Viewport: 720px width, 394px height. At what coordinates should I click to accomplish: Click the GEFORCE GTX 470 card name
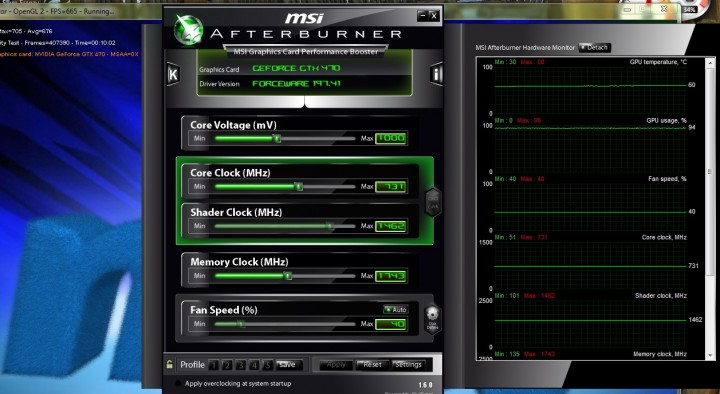tap(296, 68)
